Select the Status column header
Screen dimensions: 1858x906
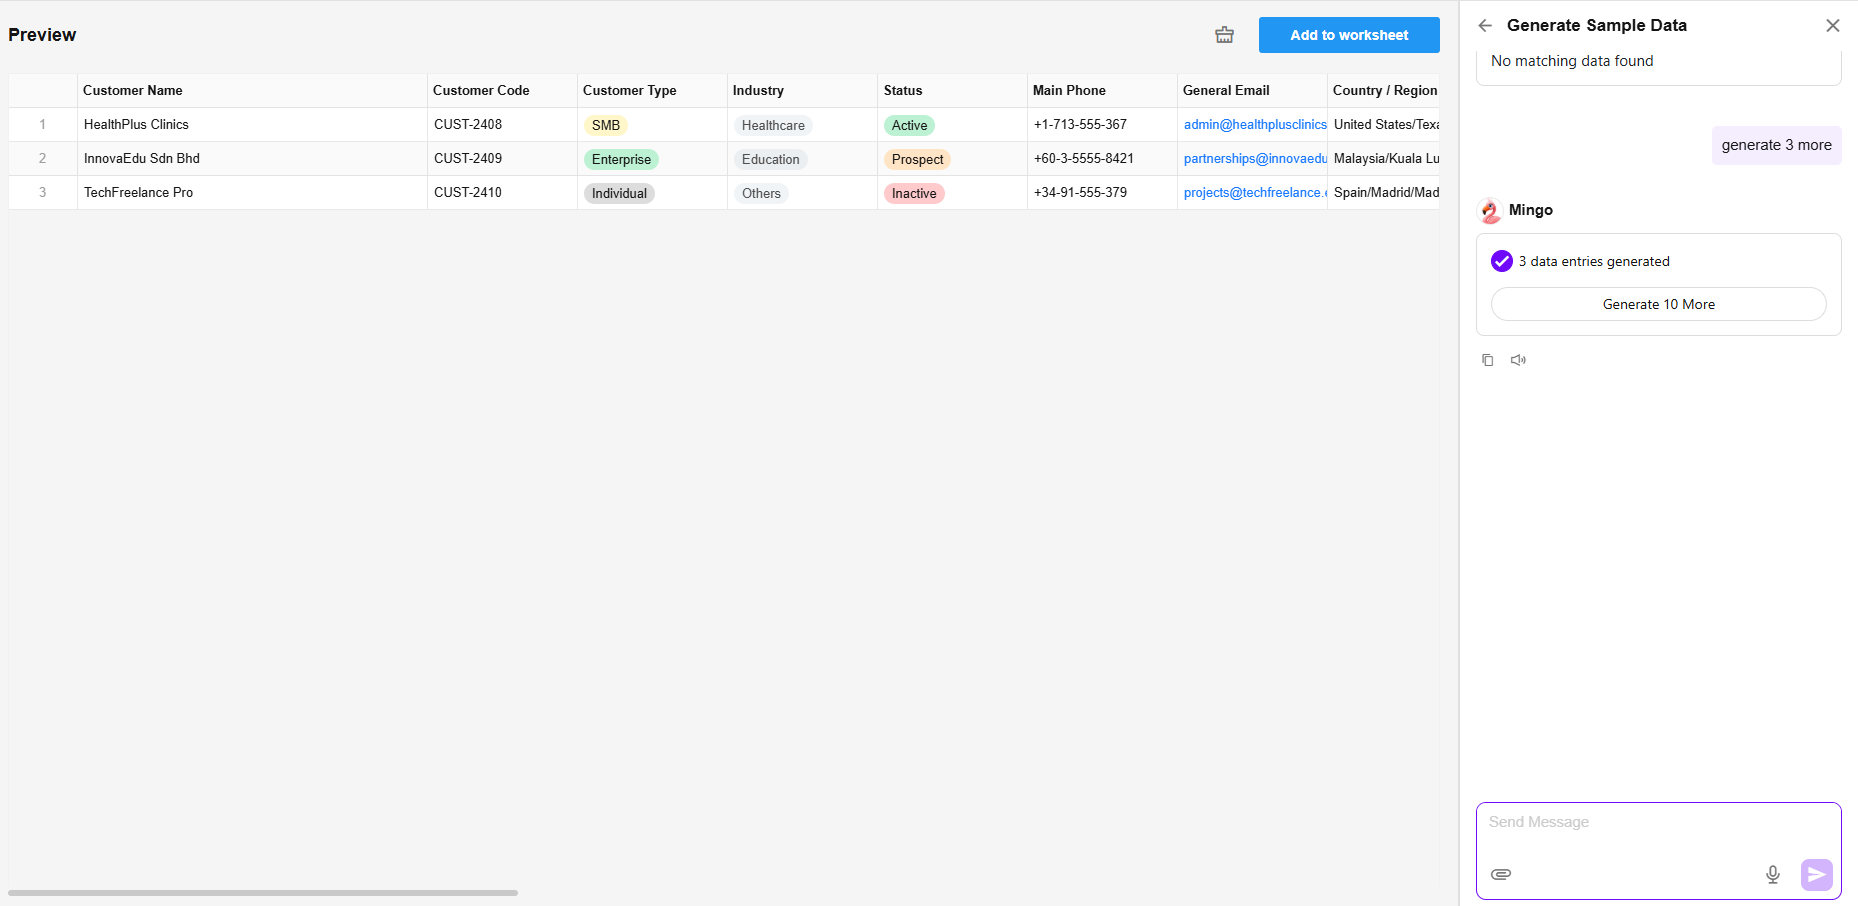(x=903, y=91)
